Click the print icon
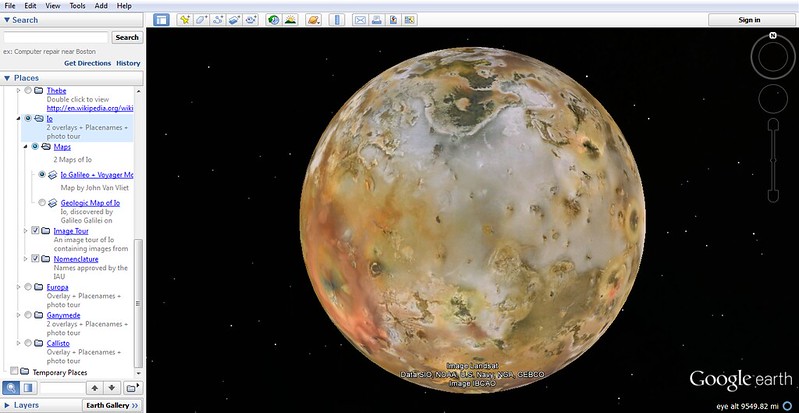Image resolution: width=799 pixels, height=413 pixels. [377, 20]
